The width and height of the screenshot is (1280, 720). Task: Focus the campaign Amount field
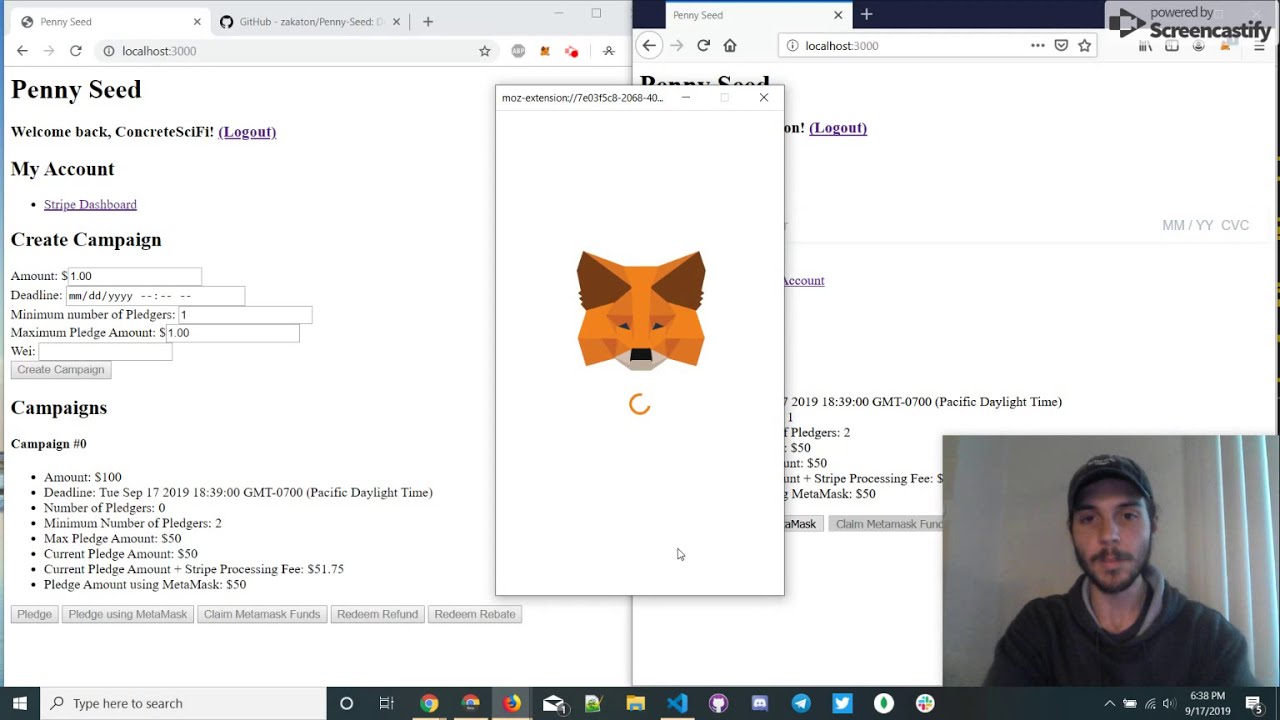(x=135, y=276)
